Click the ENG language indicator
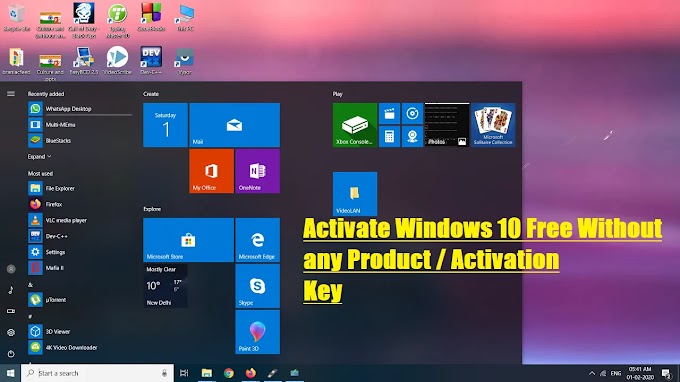 [x=616, y=373]
